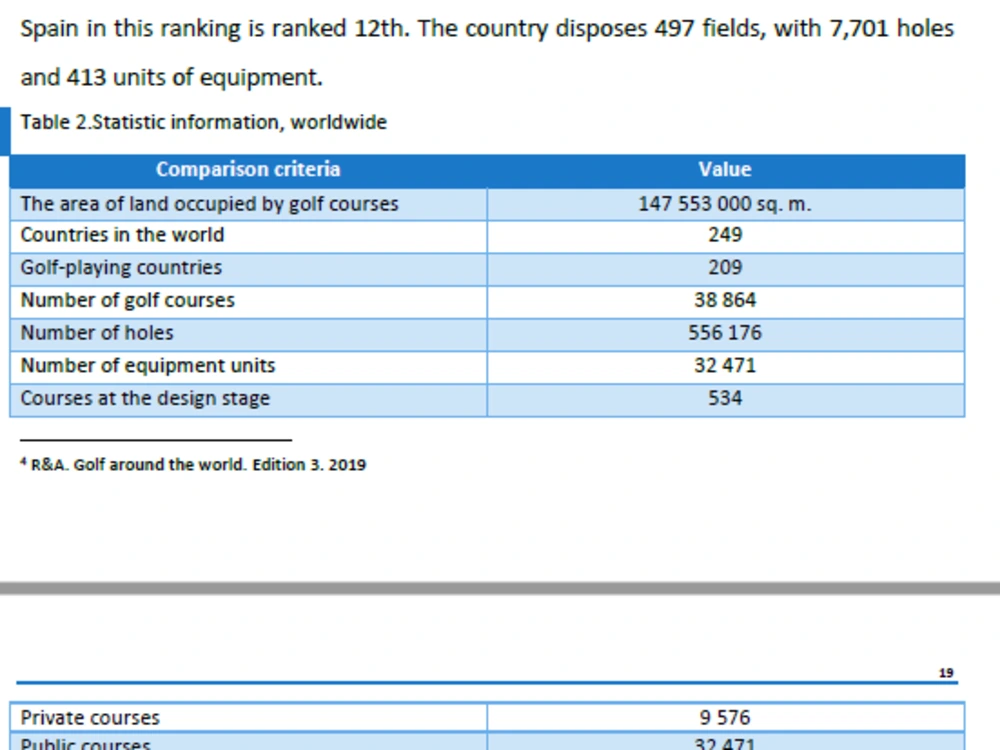Click '32 471' in Public courses row
Viewport: 1000px width, 750px height.
[725, 744]
